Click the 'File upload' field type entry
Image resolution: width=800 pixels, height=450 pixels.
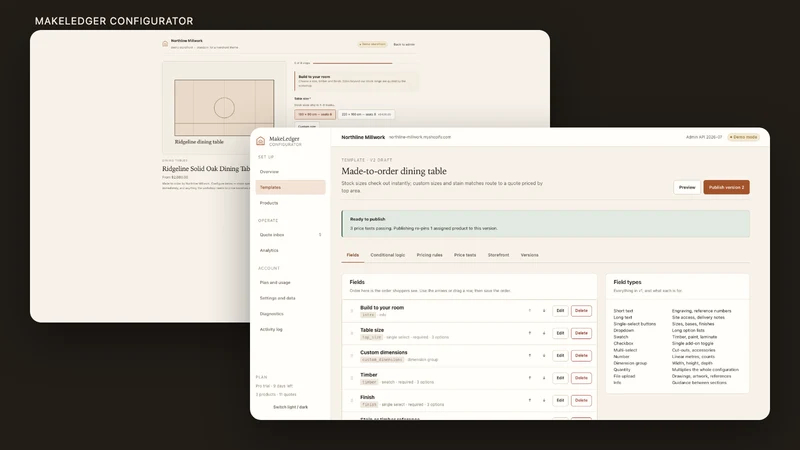click(624, 376)
